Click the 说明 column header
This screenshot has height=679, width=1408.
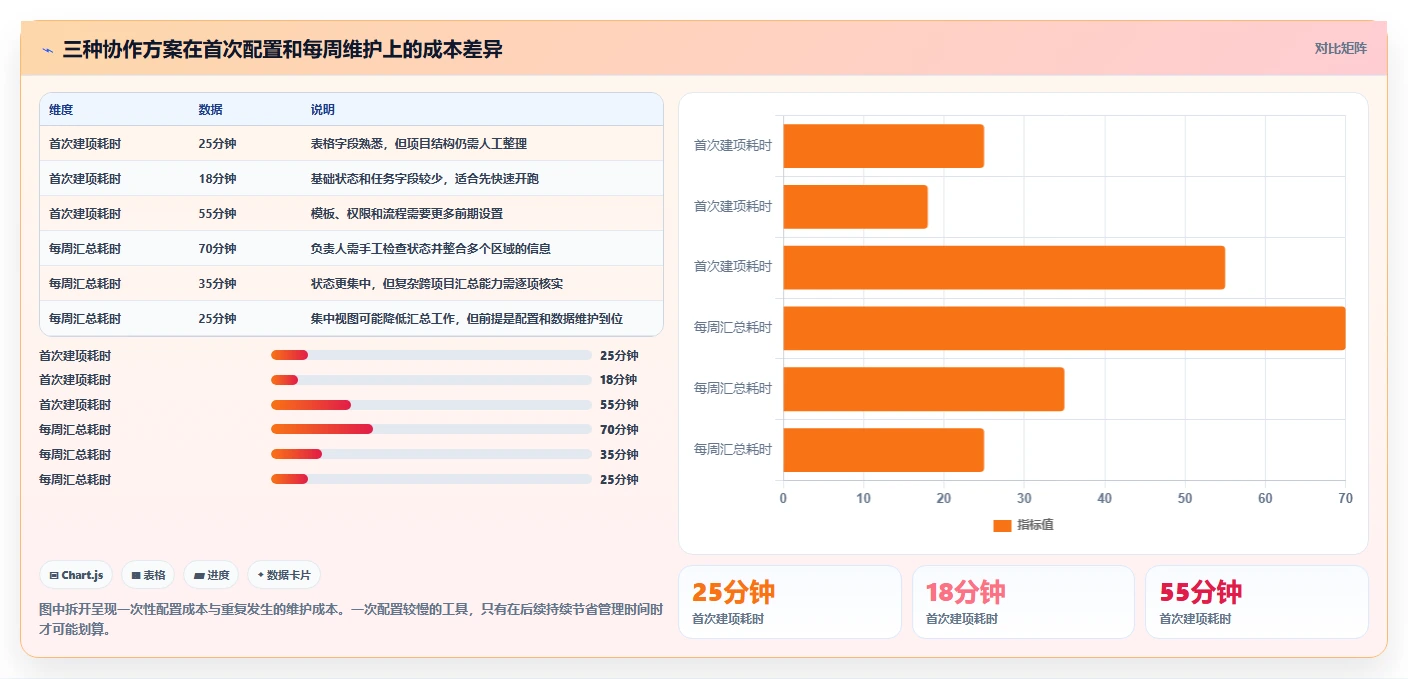point(323,110)
